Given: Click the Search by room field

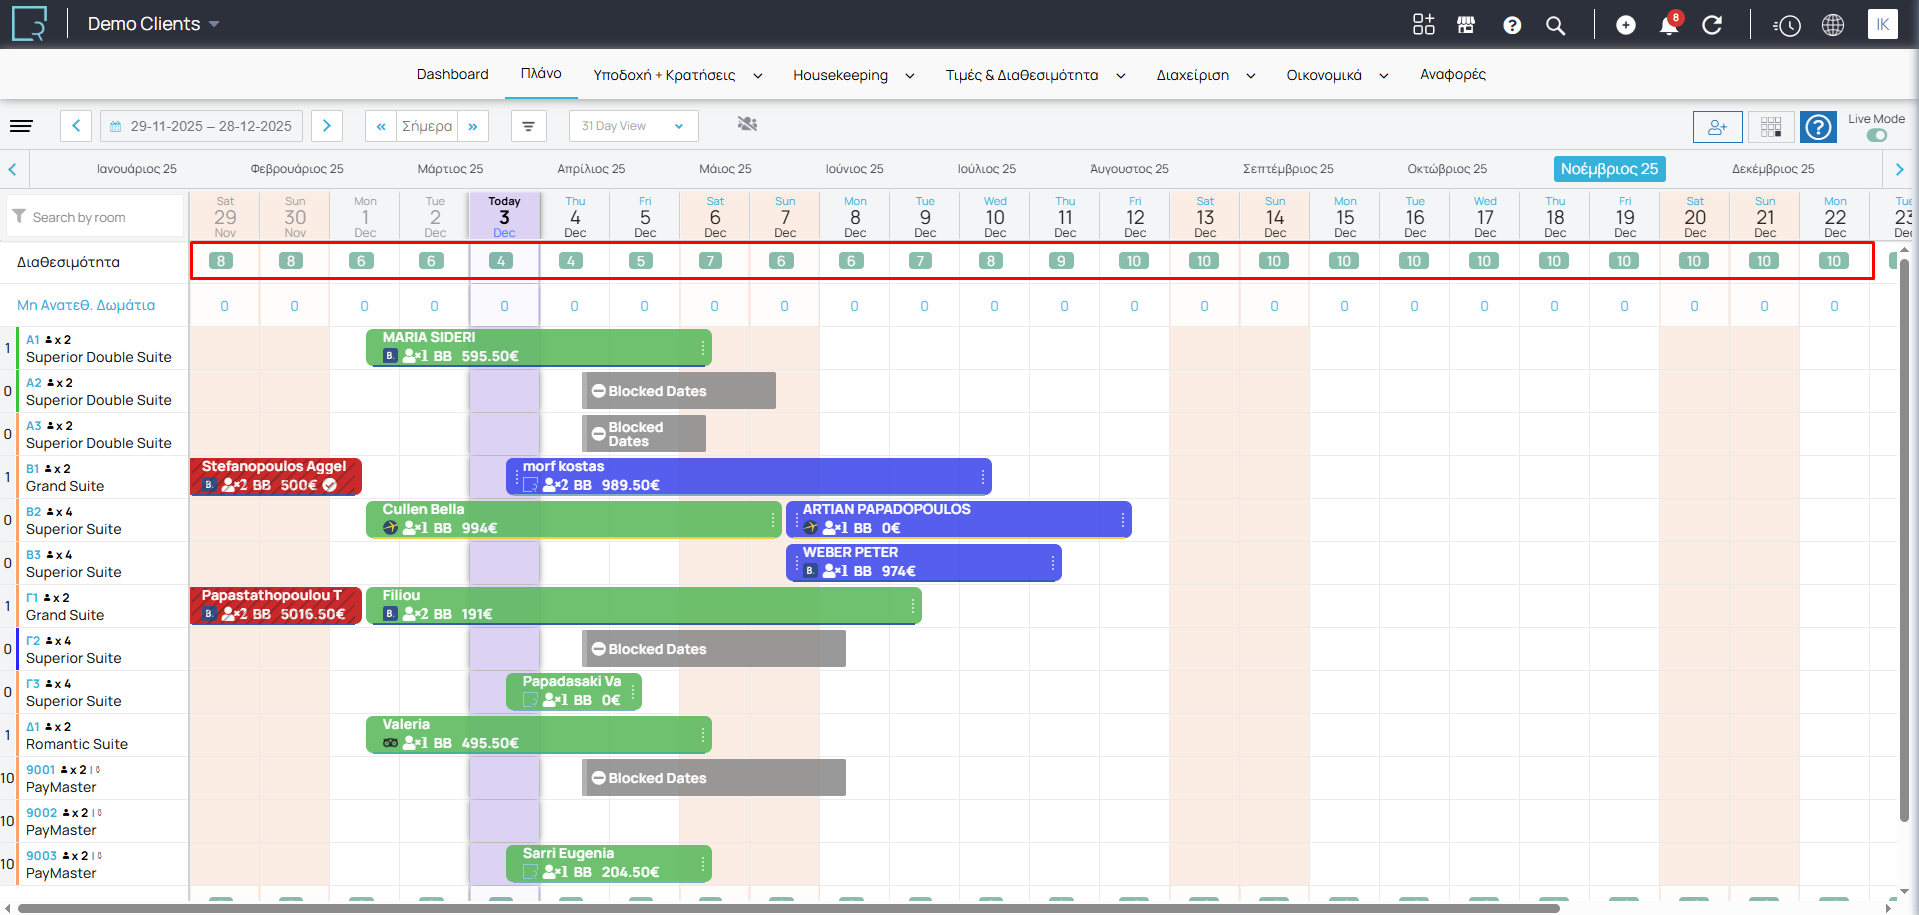Looking at the screenshot, I should 98,217.
